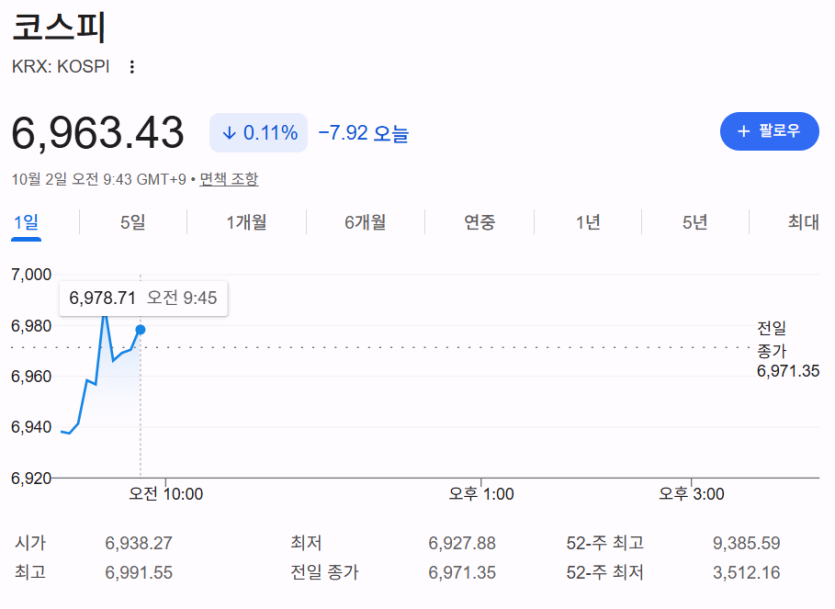
Task: Click the 0.11% down change badge
Action: tap(259, 133)
